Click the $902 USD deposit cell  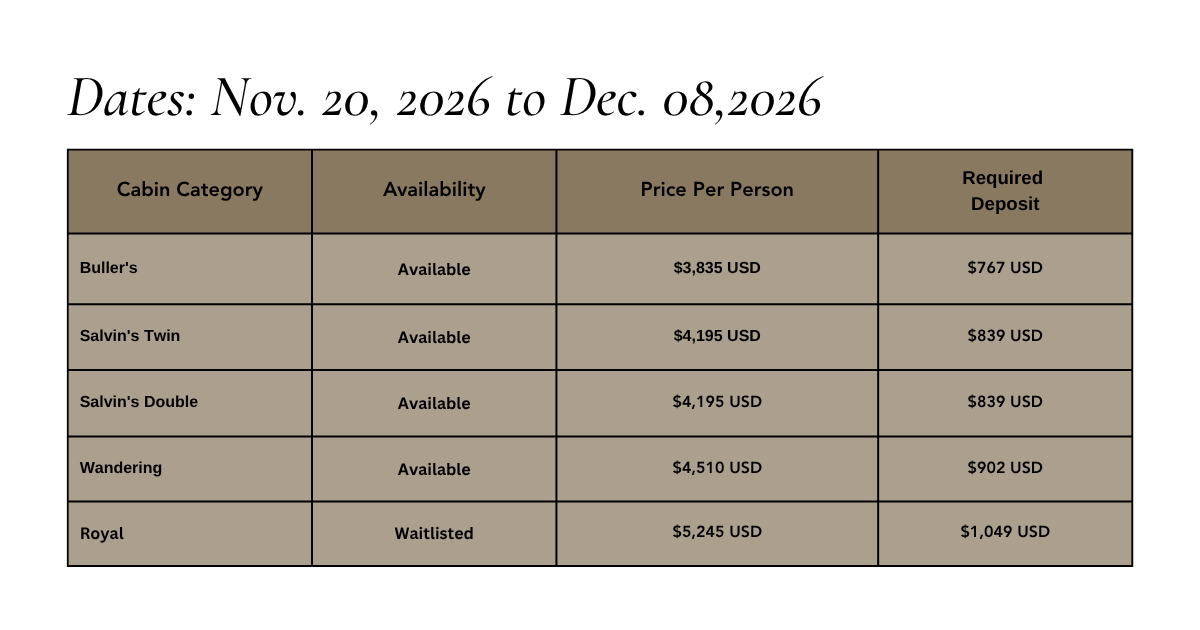1005,468
